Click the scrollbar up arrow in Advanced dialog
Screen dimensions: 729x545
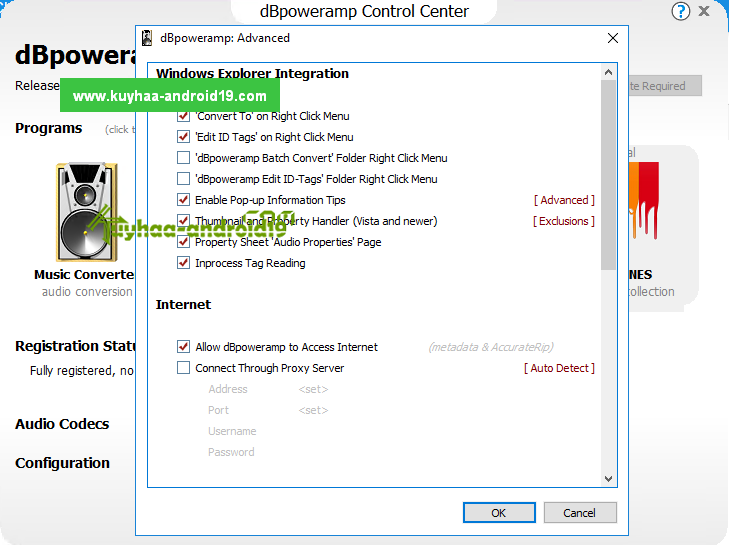click(608, 72)
